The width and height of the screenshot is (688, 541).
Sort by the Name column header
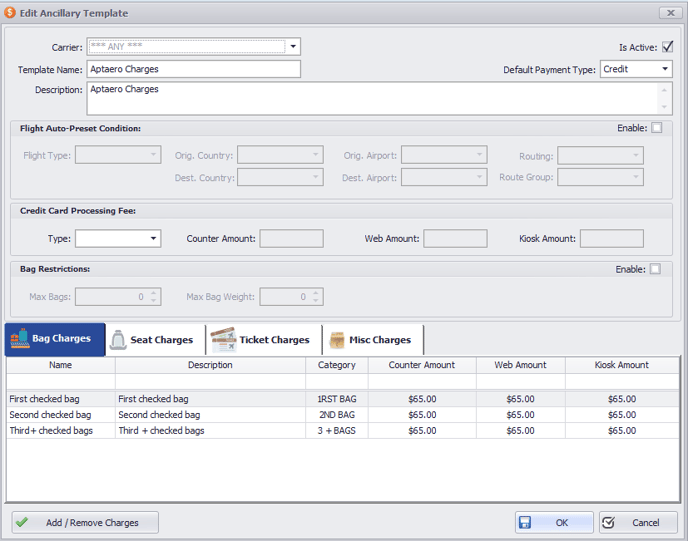point(61,365)
